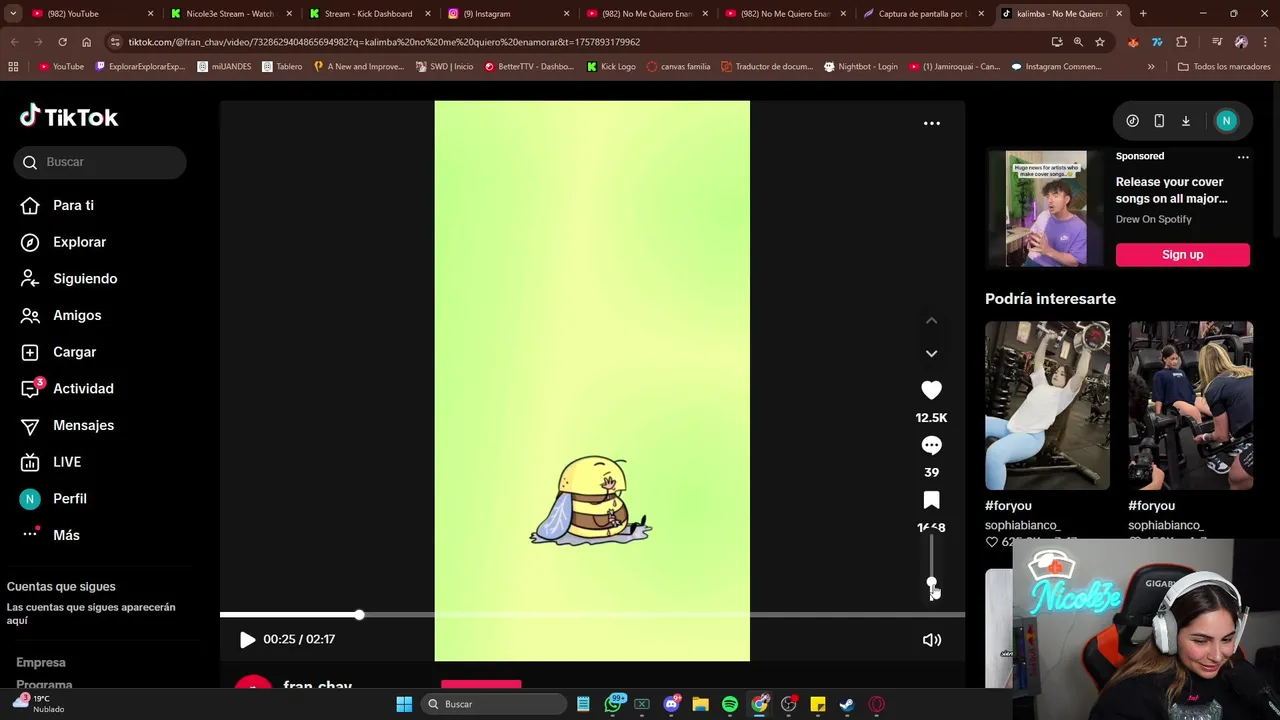Screen dimensions: 1280x720
Task: Mute the video with the speaker icon
Action: [x=931, y=640]
